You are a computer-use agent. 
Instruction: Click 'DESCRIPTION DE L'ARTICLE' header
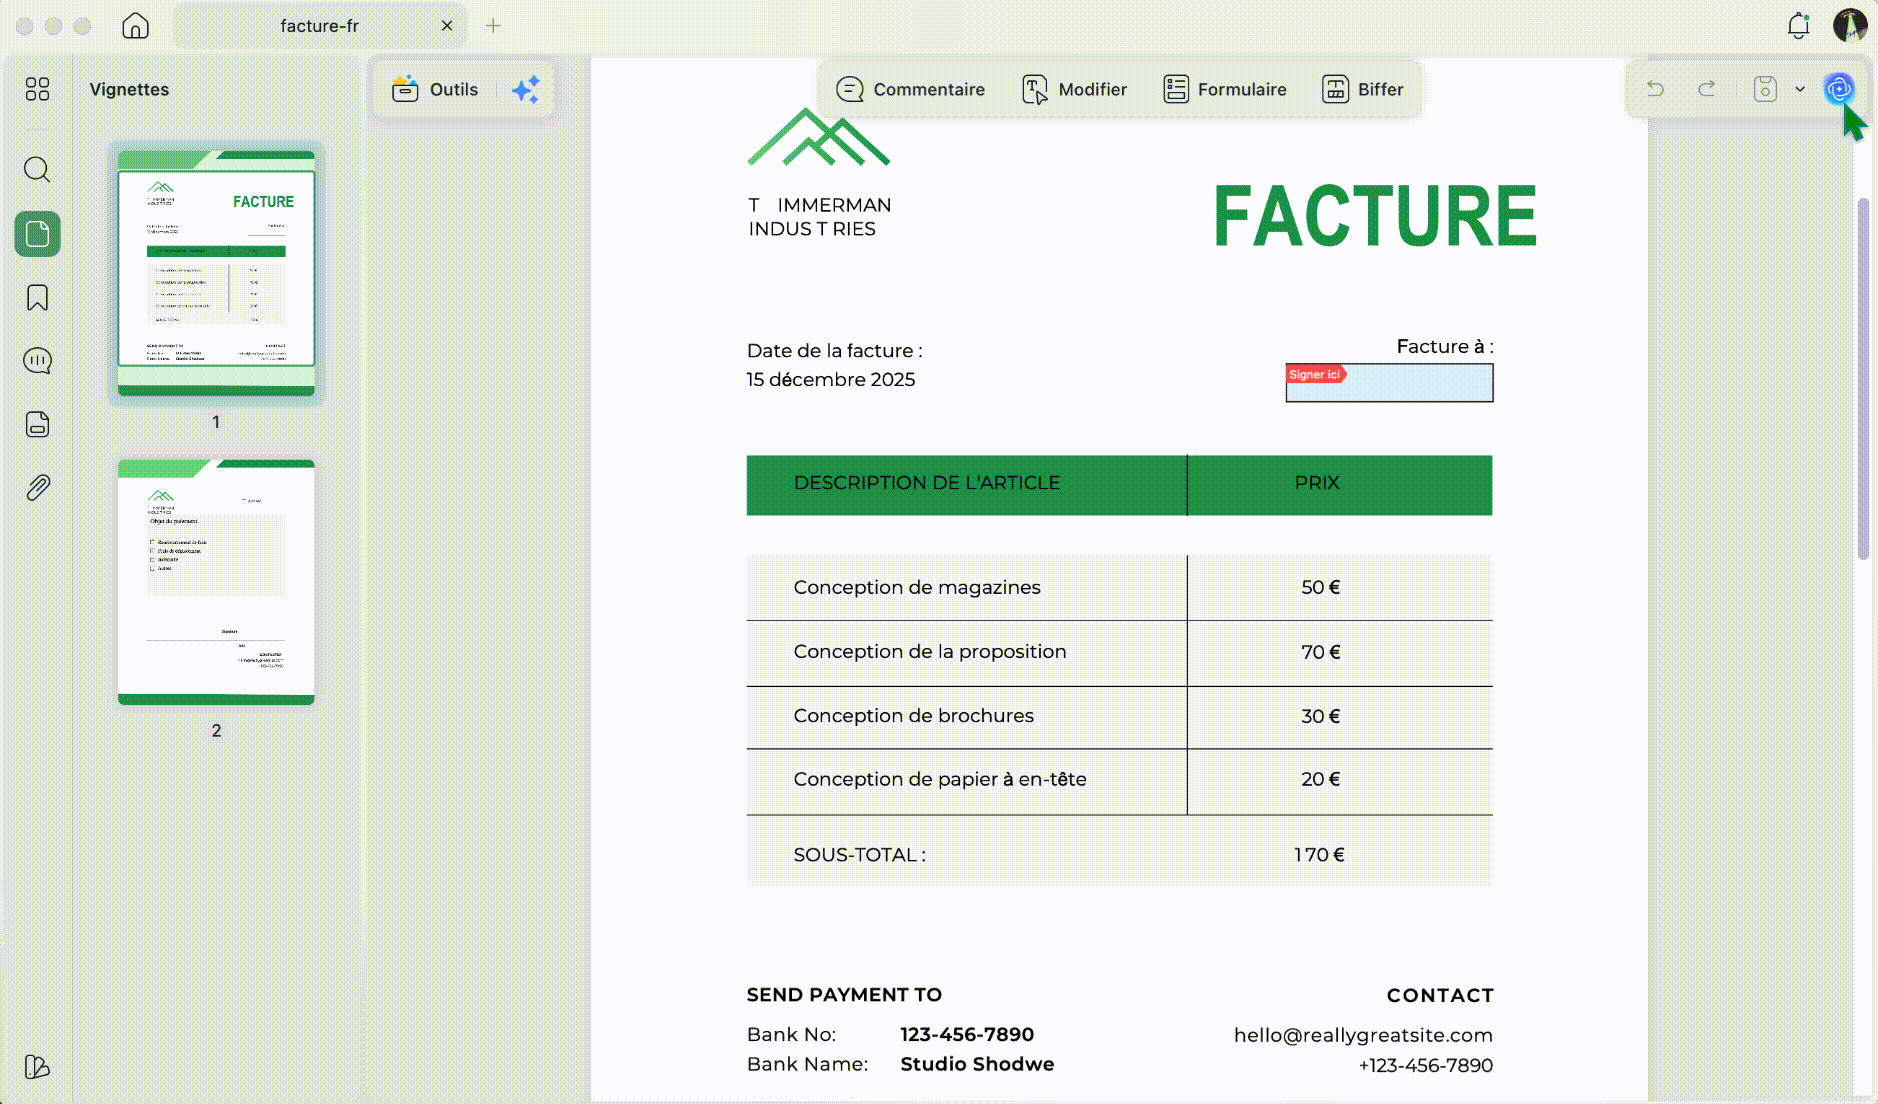[927, 483]
